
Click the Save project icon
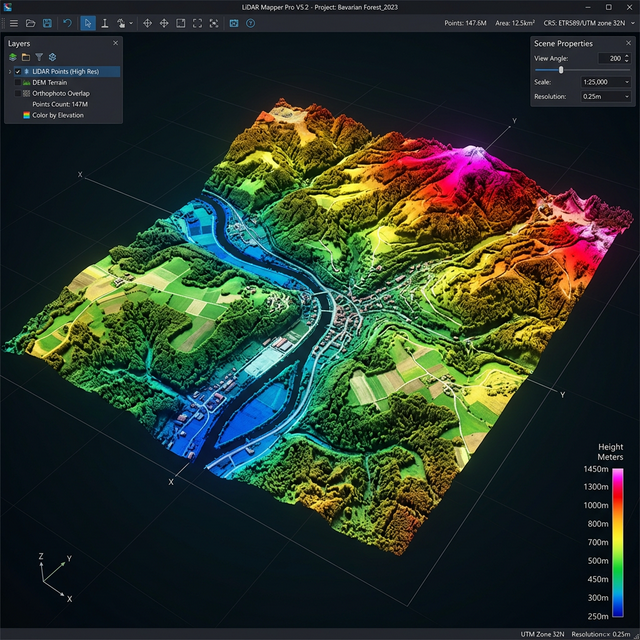(47, 22)
